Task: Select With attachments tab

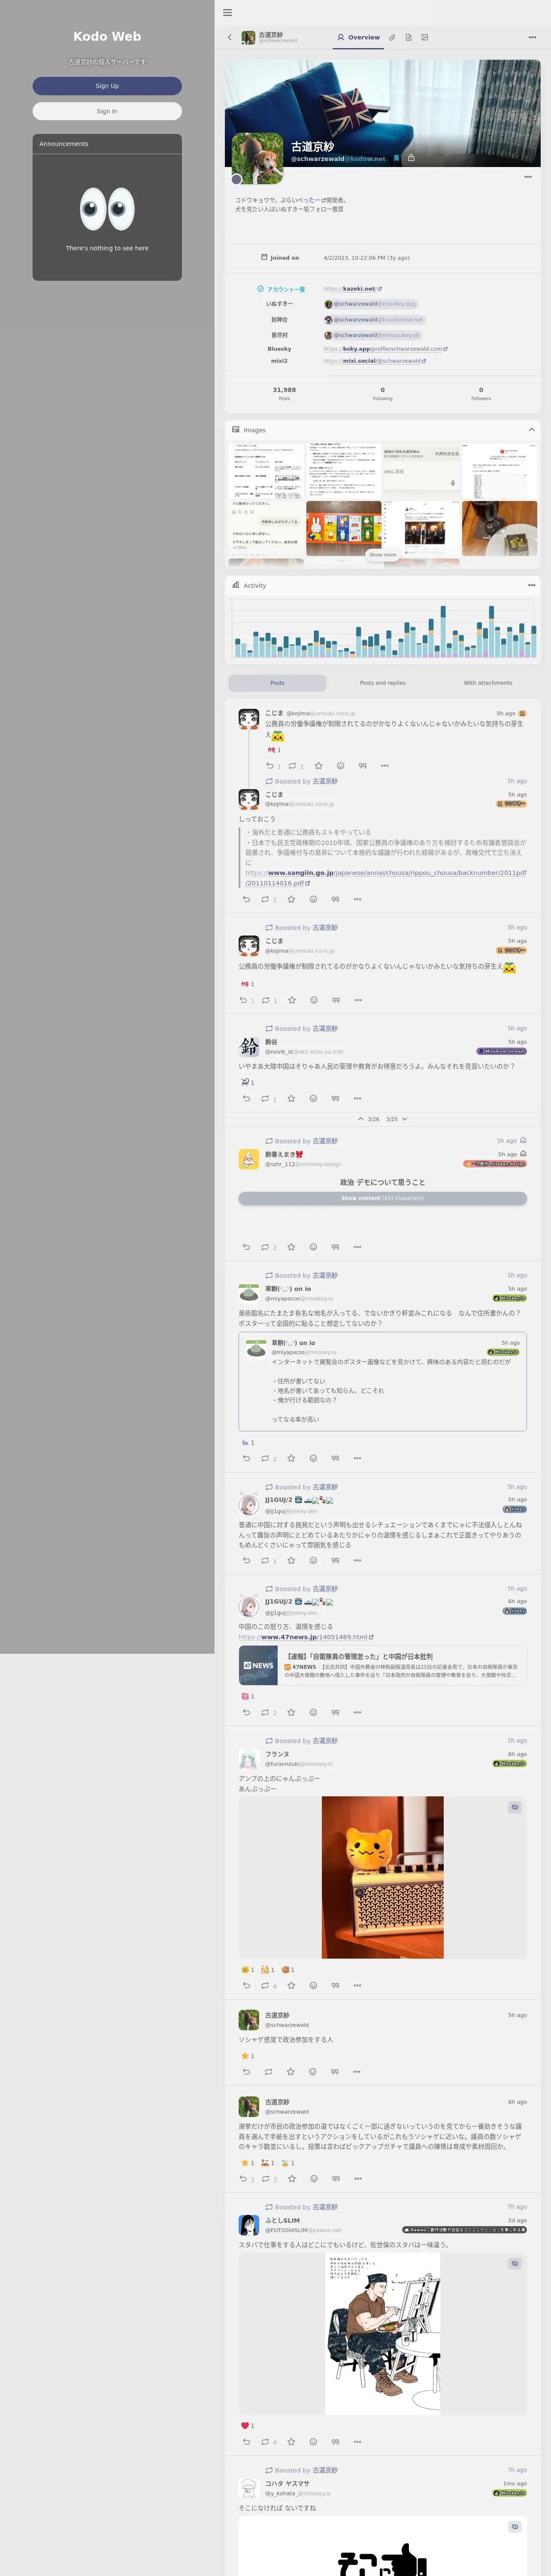Action: 488,683
